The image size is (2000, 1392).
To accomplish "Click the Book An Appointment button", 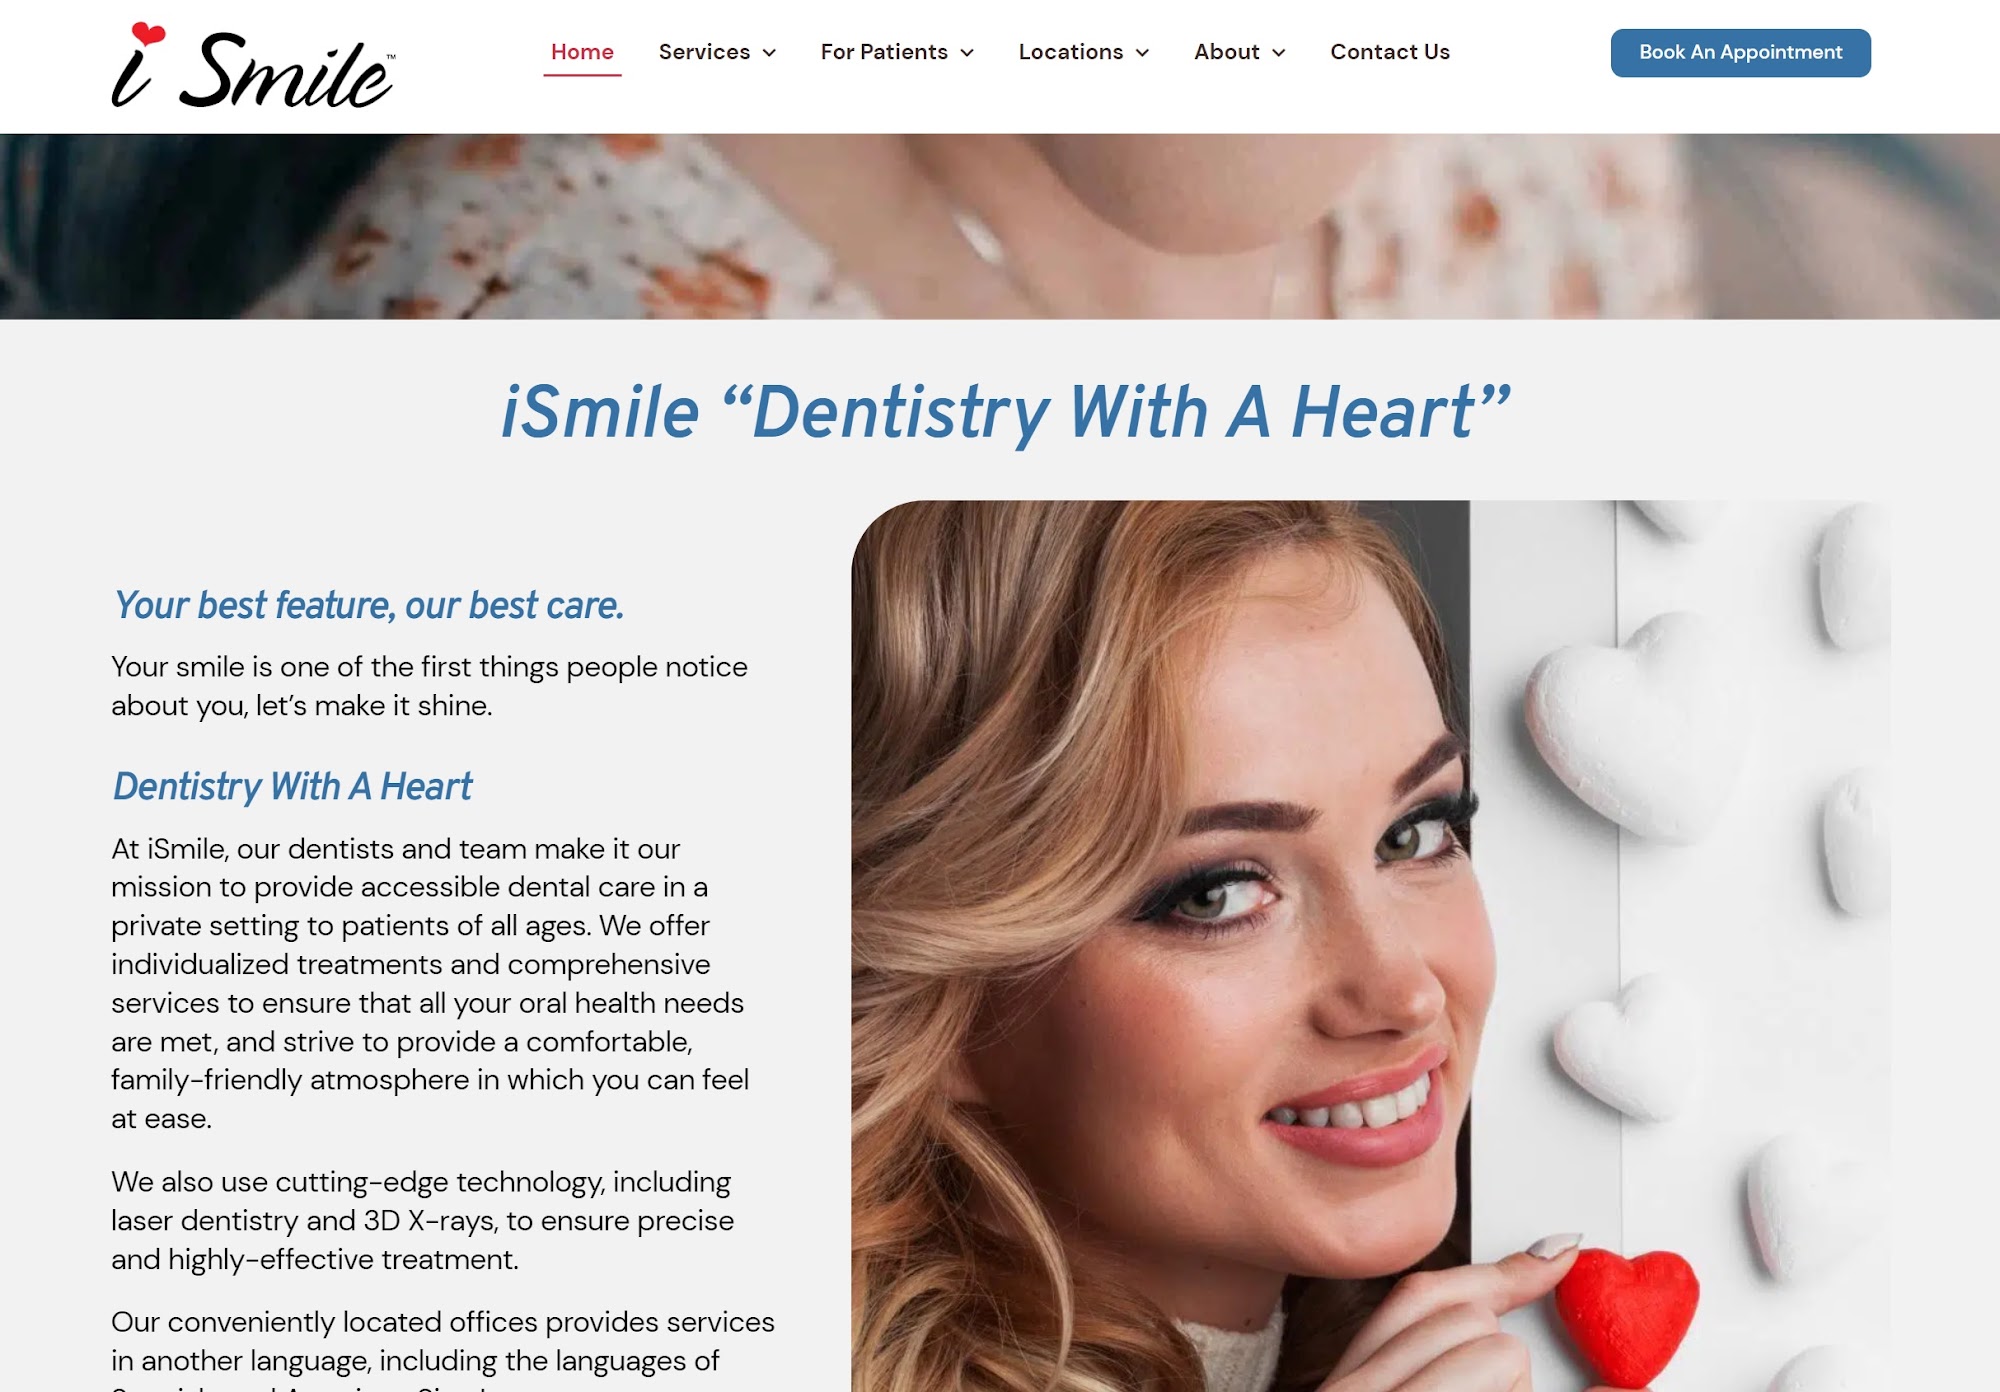I will [1740, 53].
